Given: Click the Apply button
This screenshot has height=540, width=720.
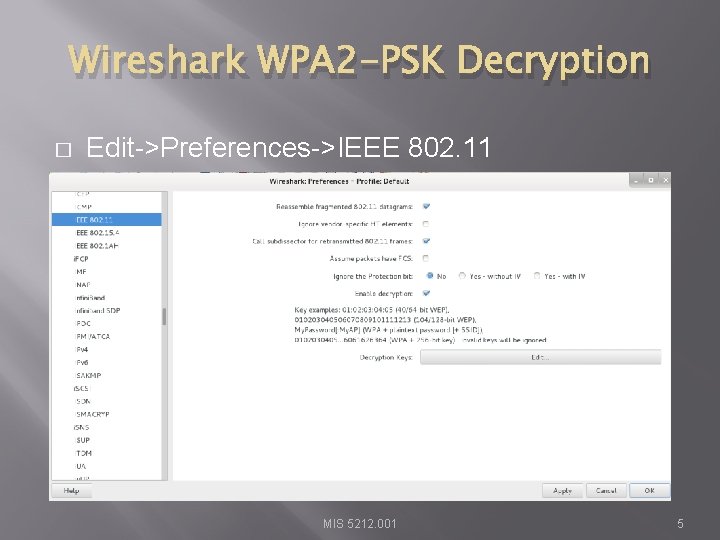Looking at the screenshot, I should click(562, 490).
